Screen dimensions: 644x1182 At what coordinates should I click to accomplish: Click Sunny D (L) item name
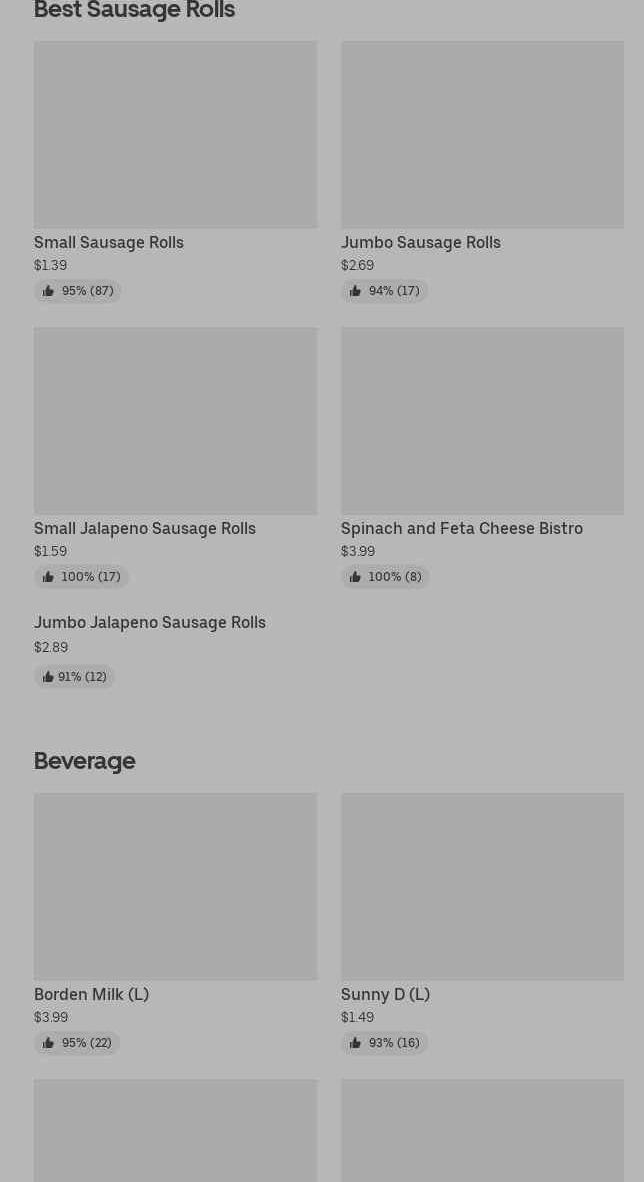click(x=385, y=994)
